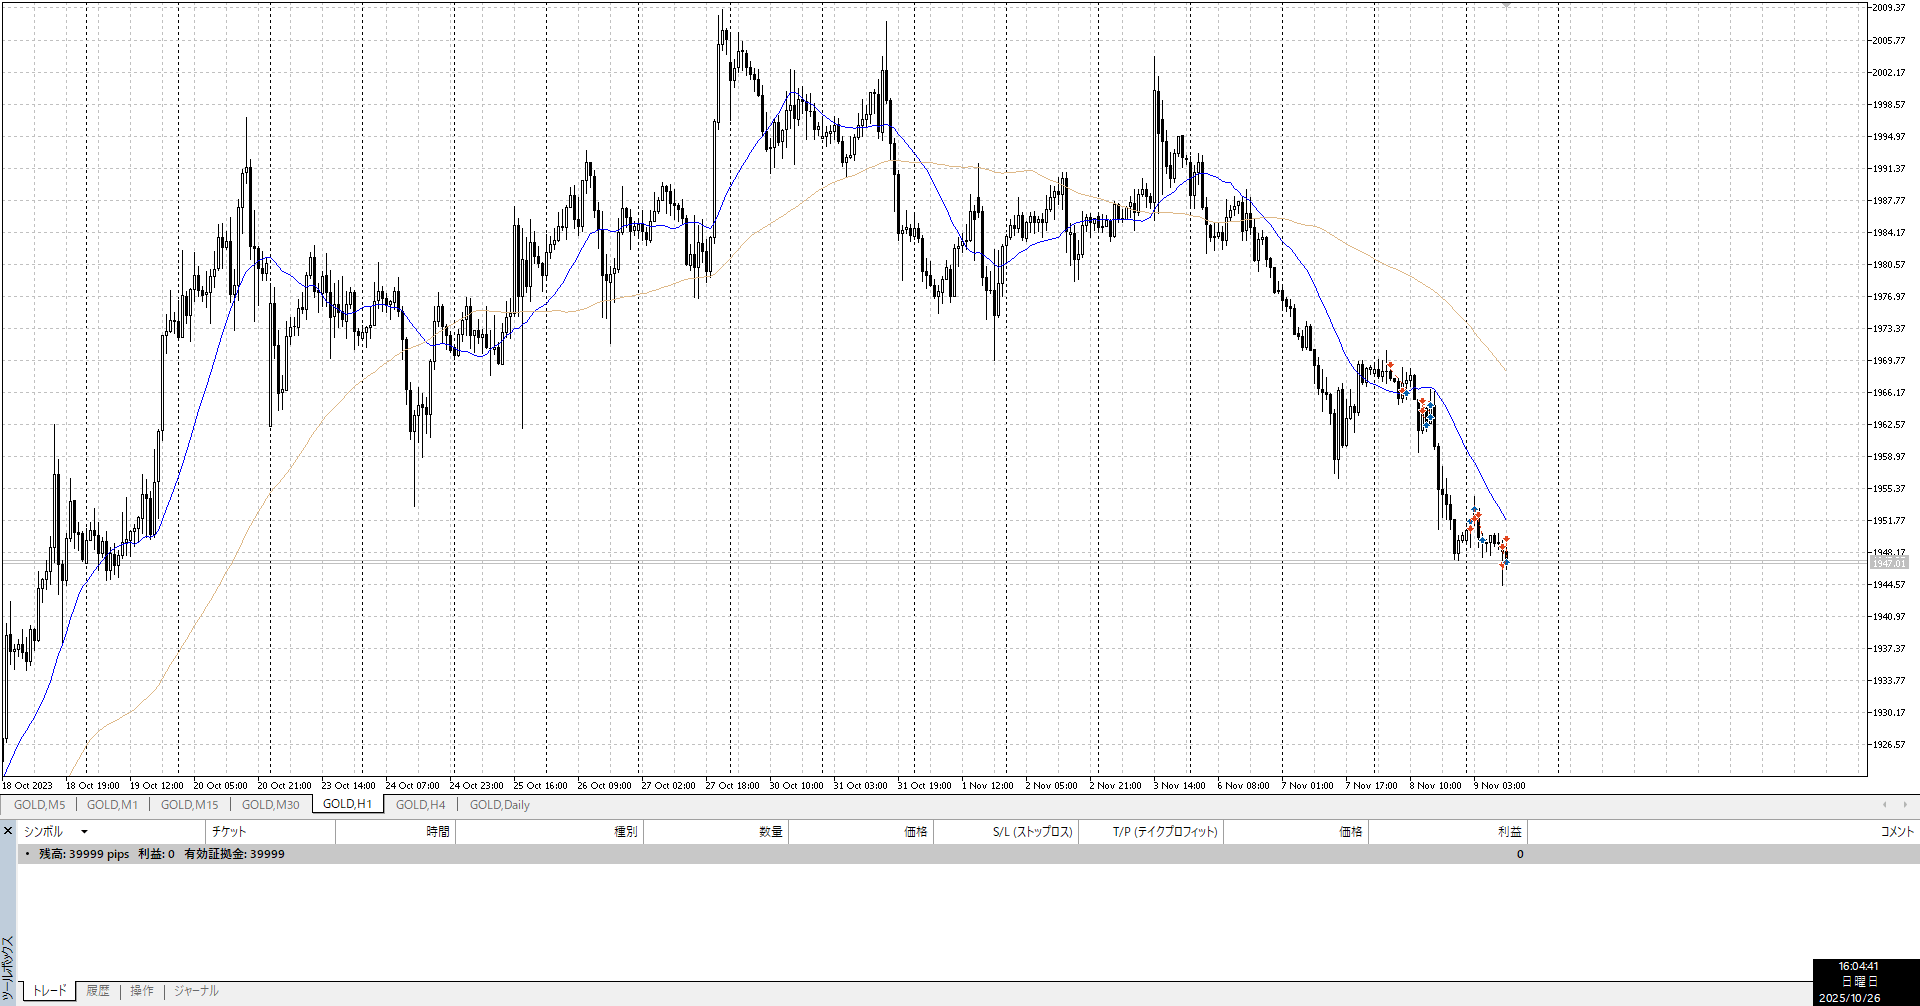Image resolution: width=1920 pixels, height=1006 pixels.
Task: Open the 履歴 history tab
Action: [98, 991]
